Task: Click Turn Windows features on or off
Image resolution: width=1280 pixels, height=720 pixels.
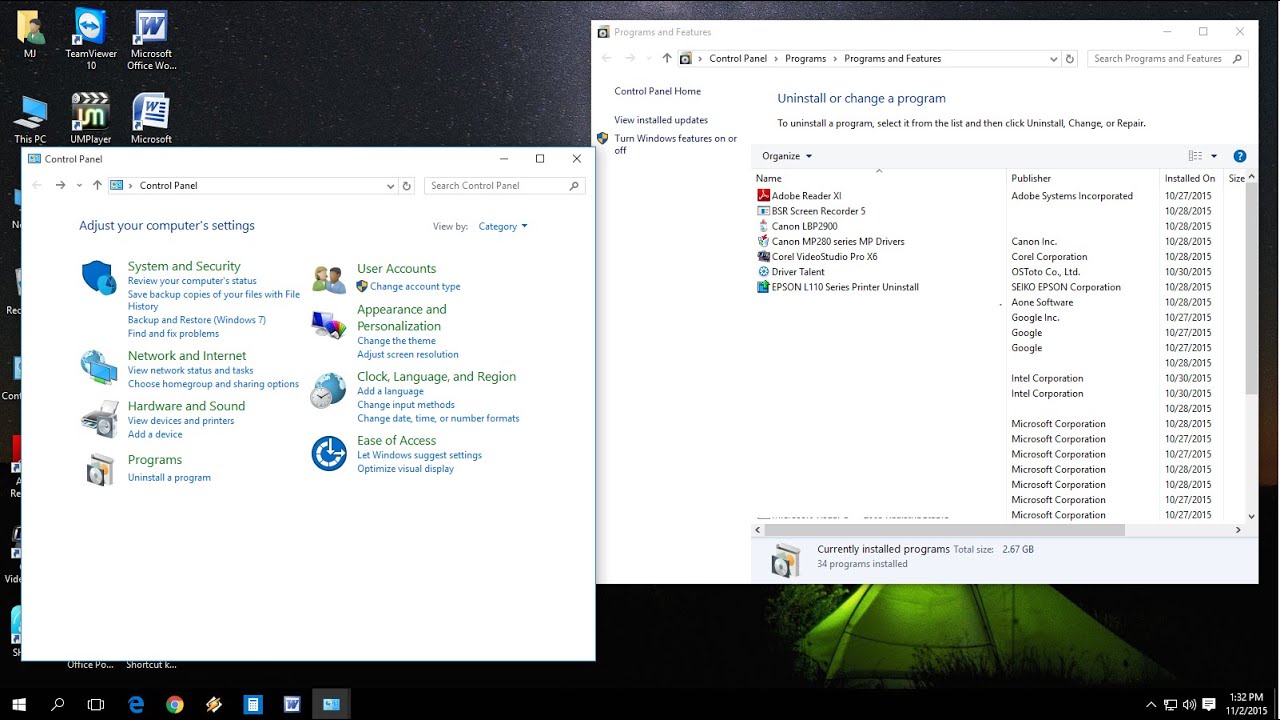Action: 676,144
